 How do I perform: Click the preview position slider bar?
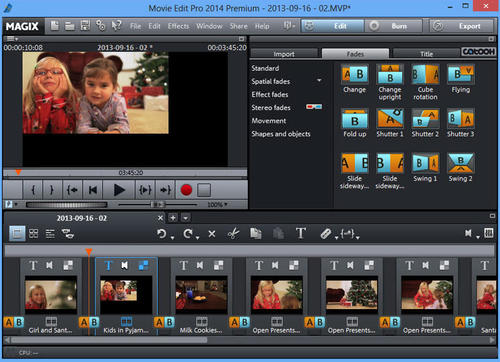[x=125, y=173]
